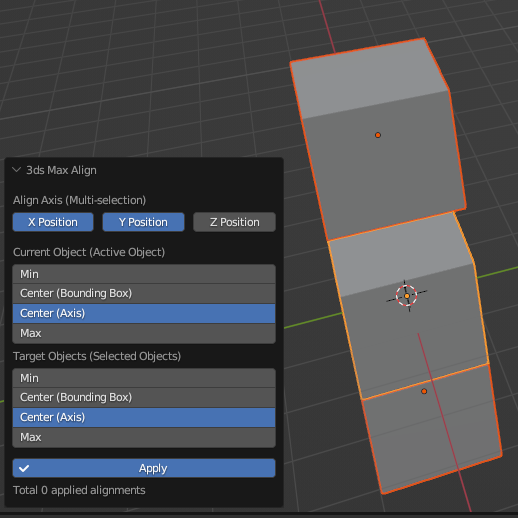Collapse the 3ds Max Align panel
518x518 pixels.
[17, 170]
